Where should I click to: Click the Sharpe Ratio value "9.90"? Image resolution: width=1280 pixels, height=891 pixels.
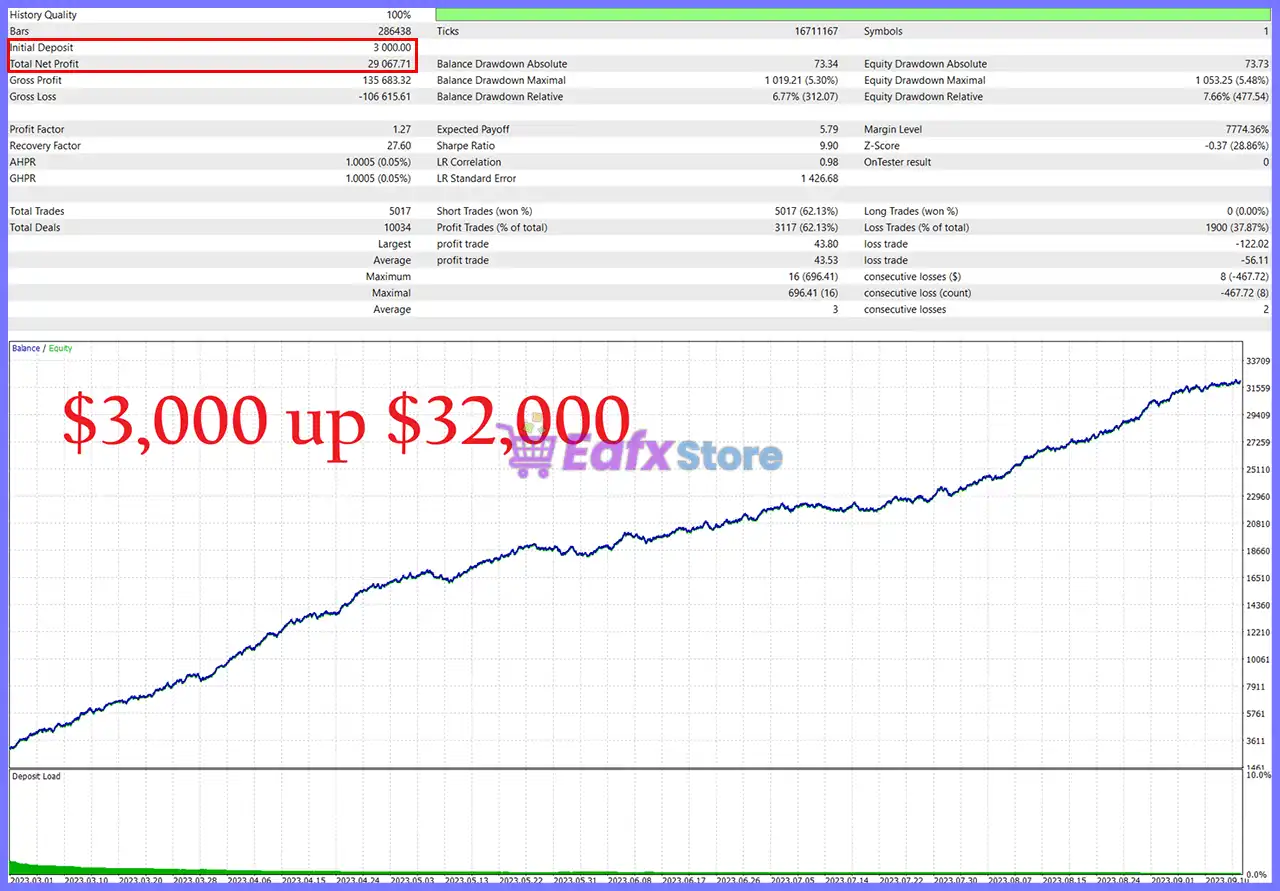(829, 146)
